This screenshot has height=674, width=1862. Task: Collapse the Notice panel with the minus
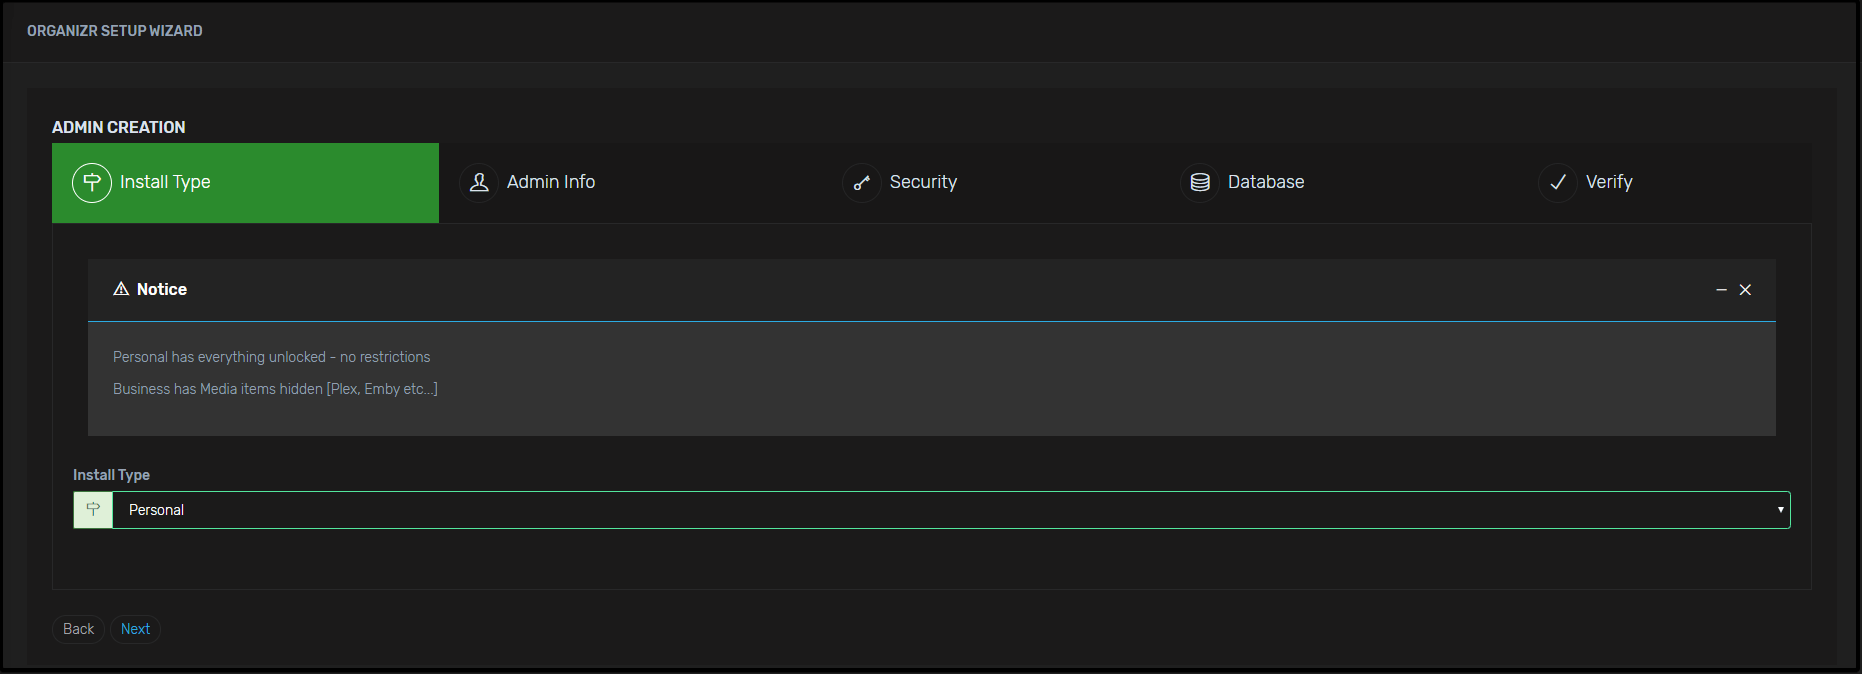(1721, 290)
